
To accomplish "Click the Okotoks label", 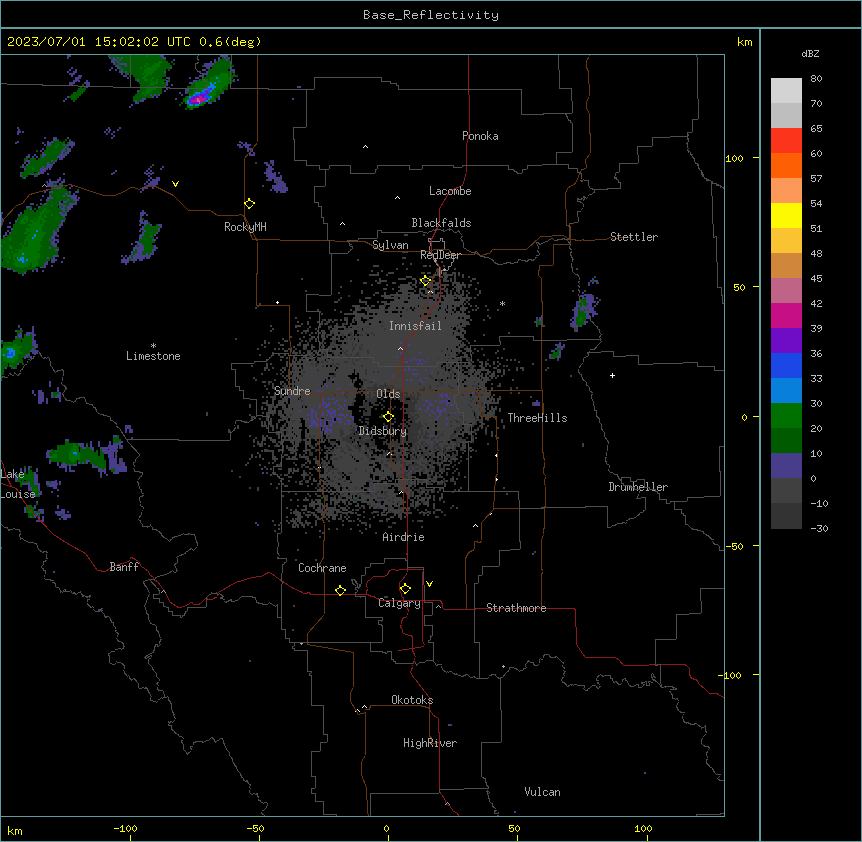I will click(x=412, y=700).
